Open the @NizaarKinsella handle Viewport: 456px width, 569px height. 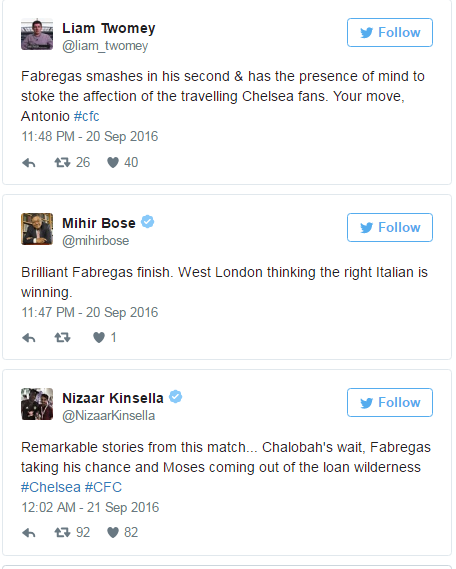[108, 416]
